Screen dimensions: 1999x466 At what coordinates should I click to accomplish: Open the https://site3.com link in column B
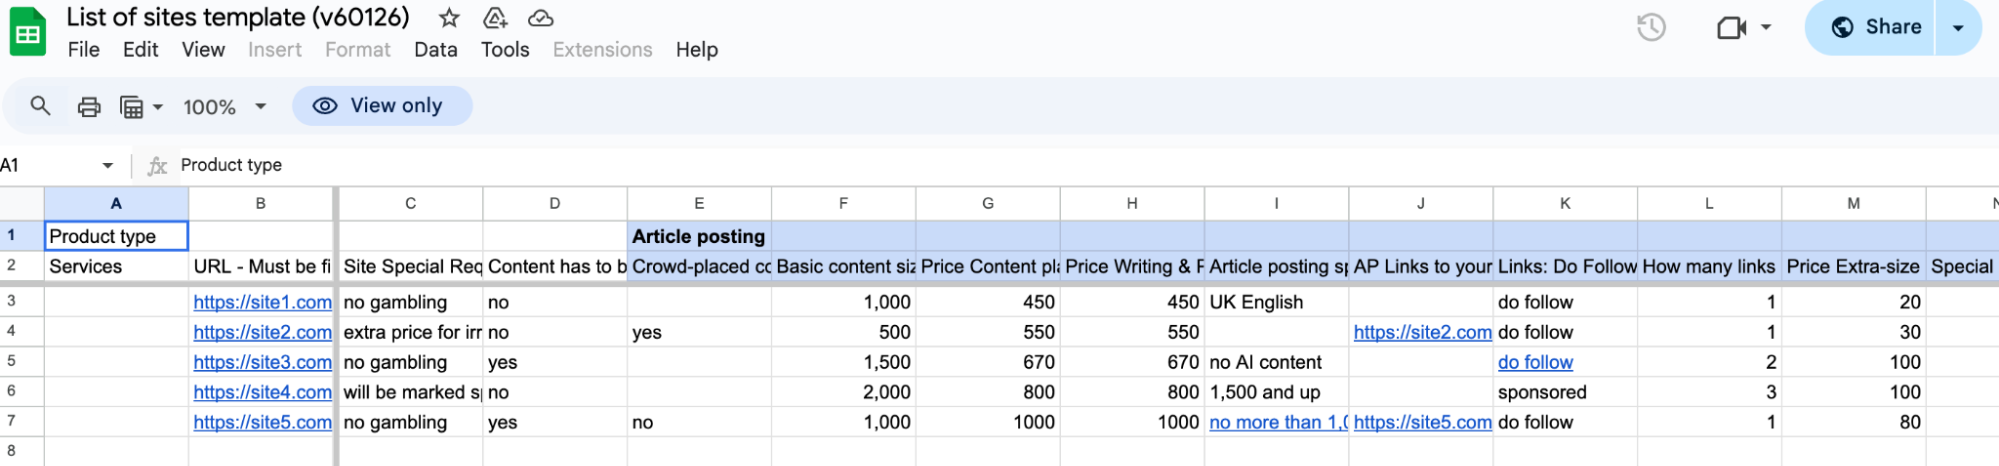(x=262, y=362)
